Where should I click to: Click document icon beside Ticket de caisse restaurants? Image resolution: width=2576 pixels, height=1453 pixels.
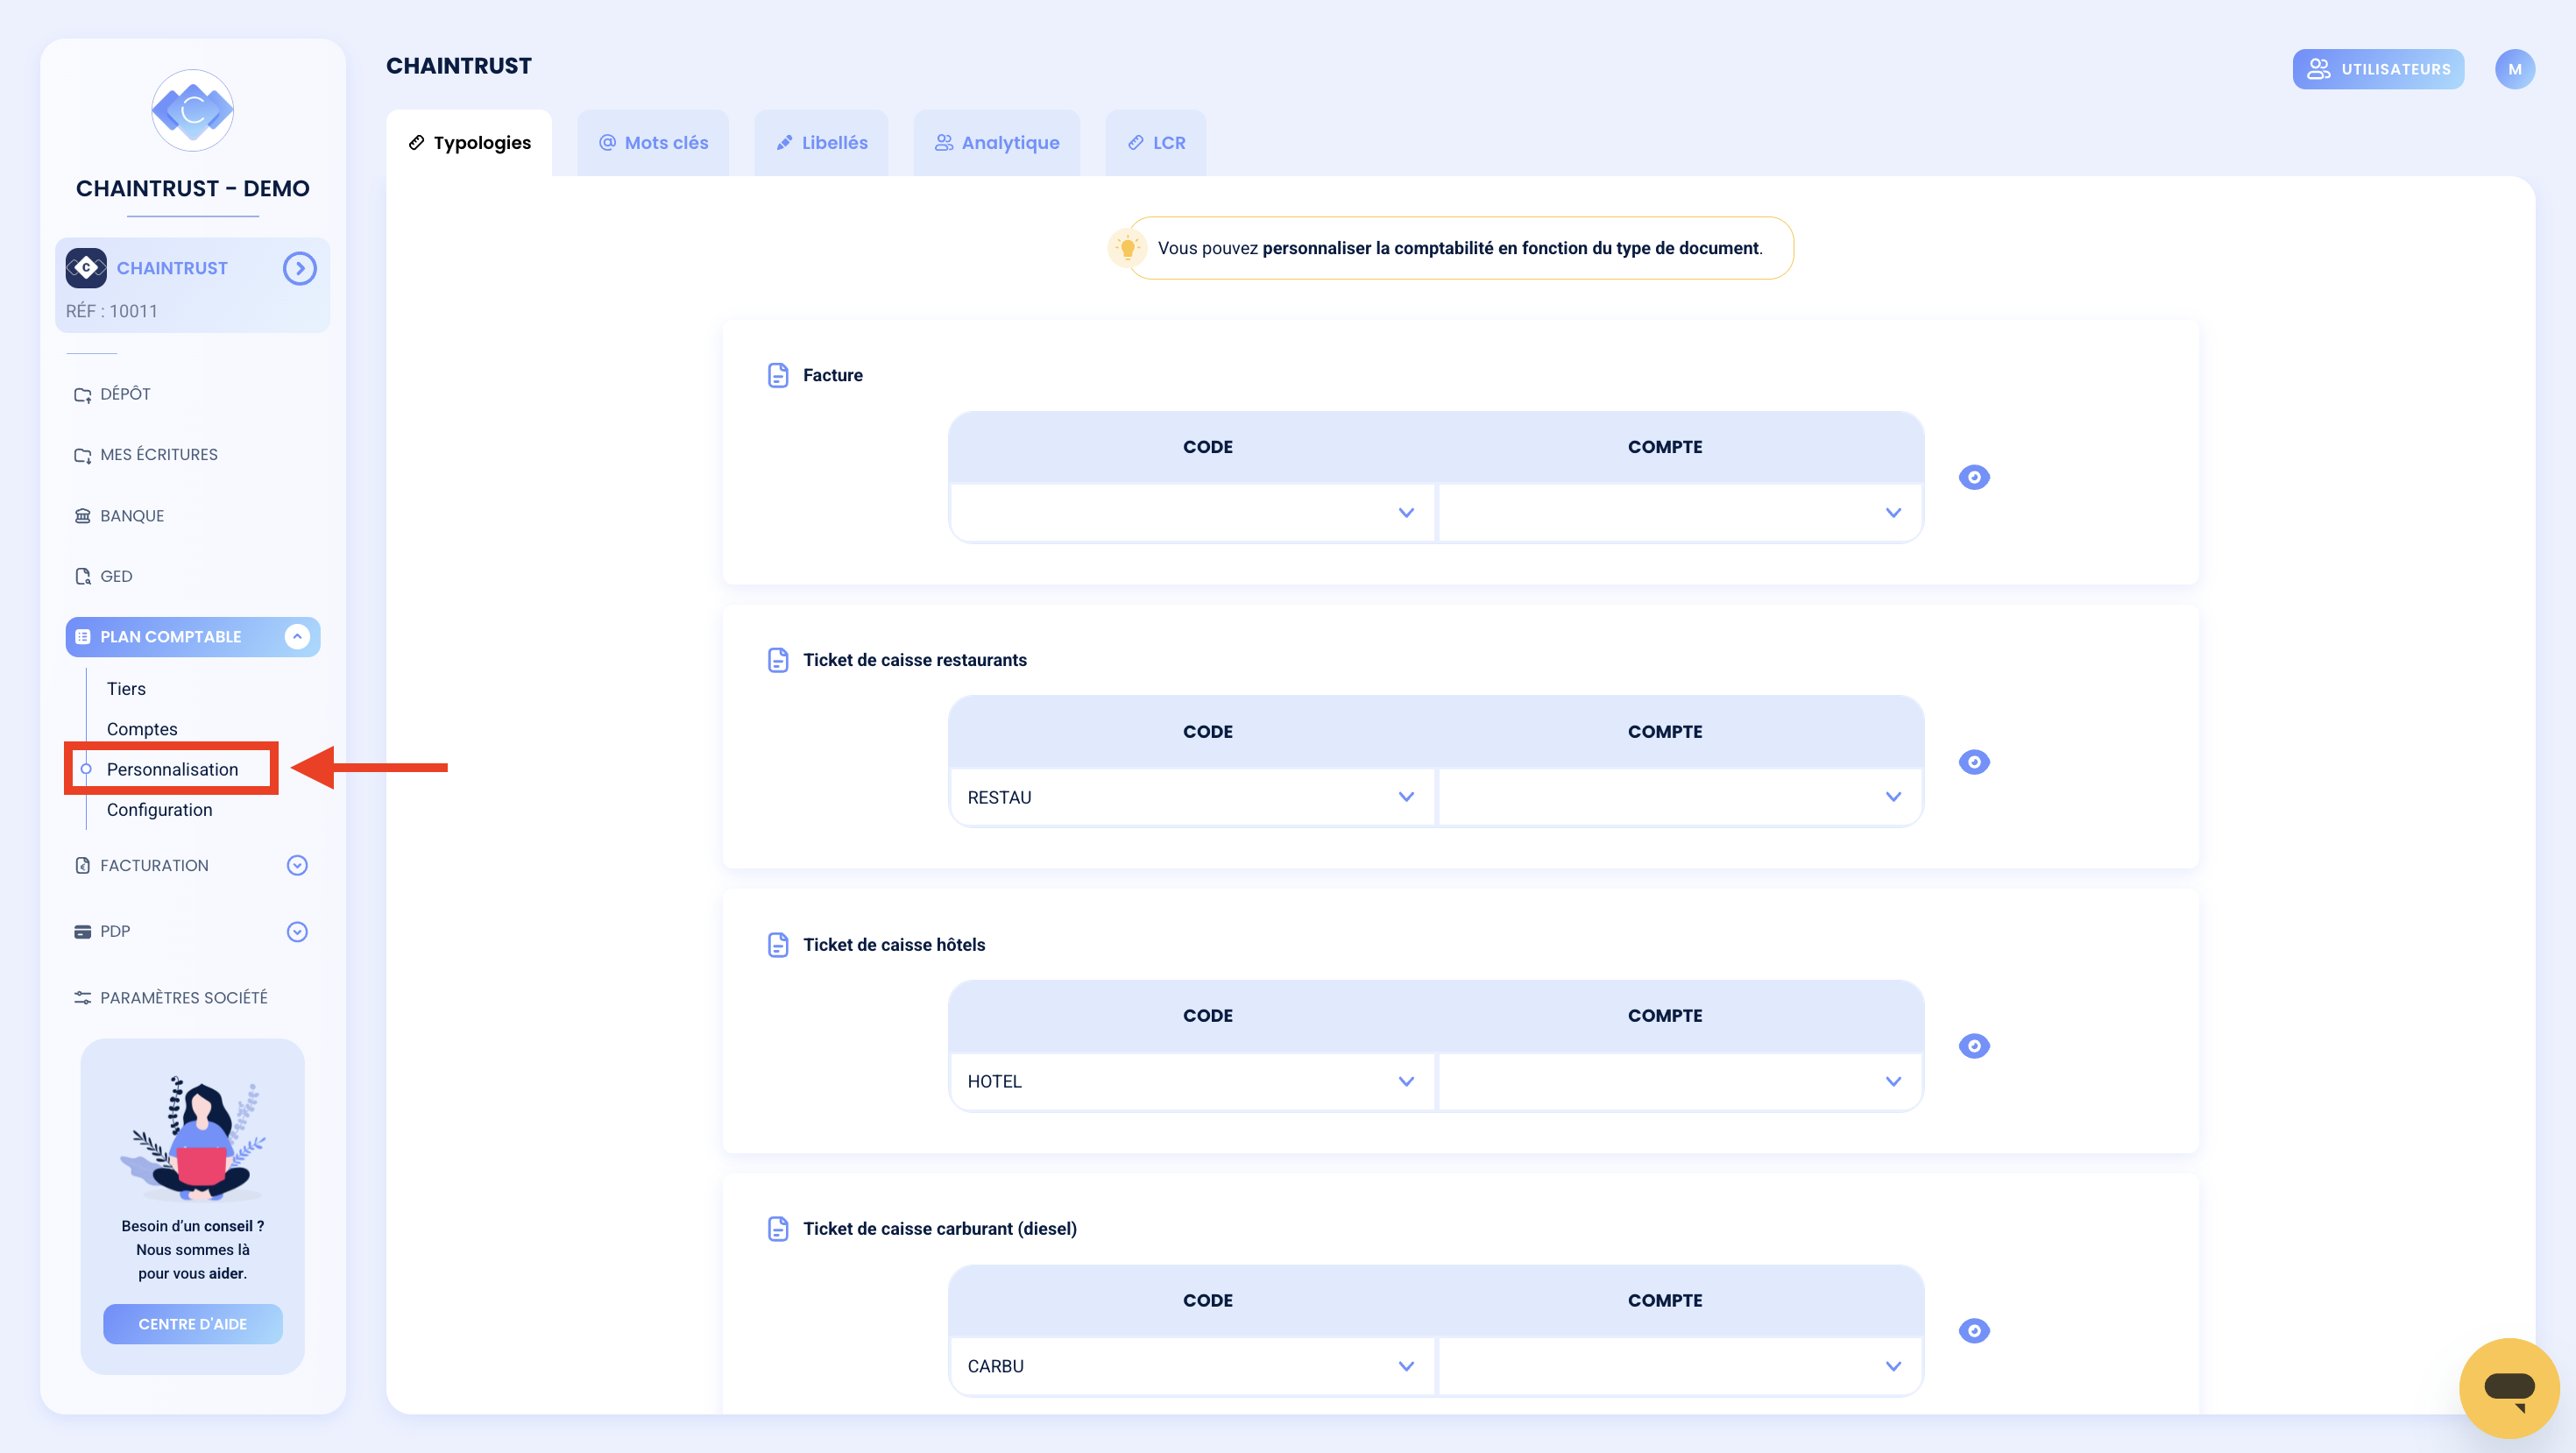click(x=778, y=660)
